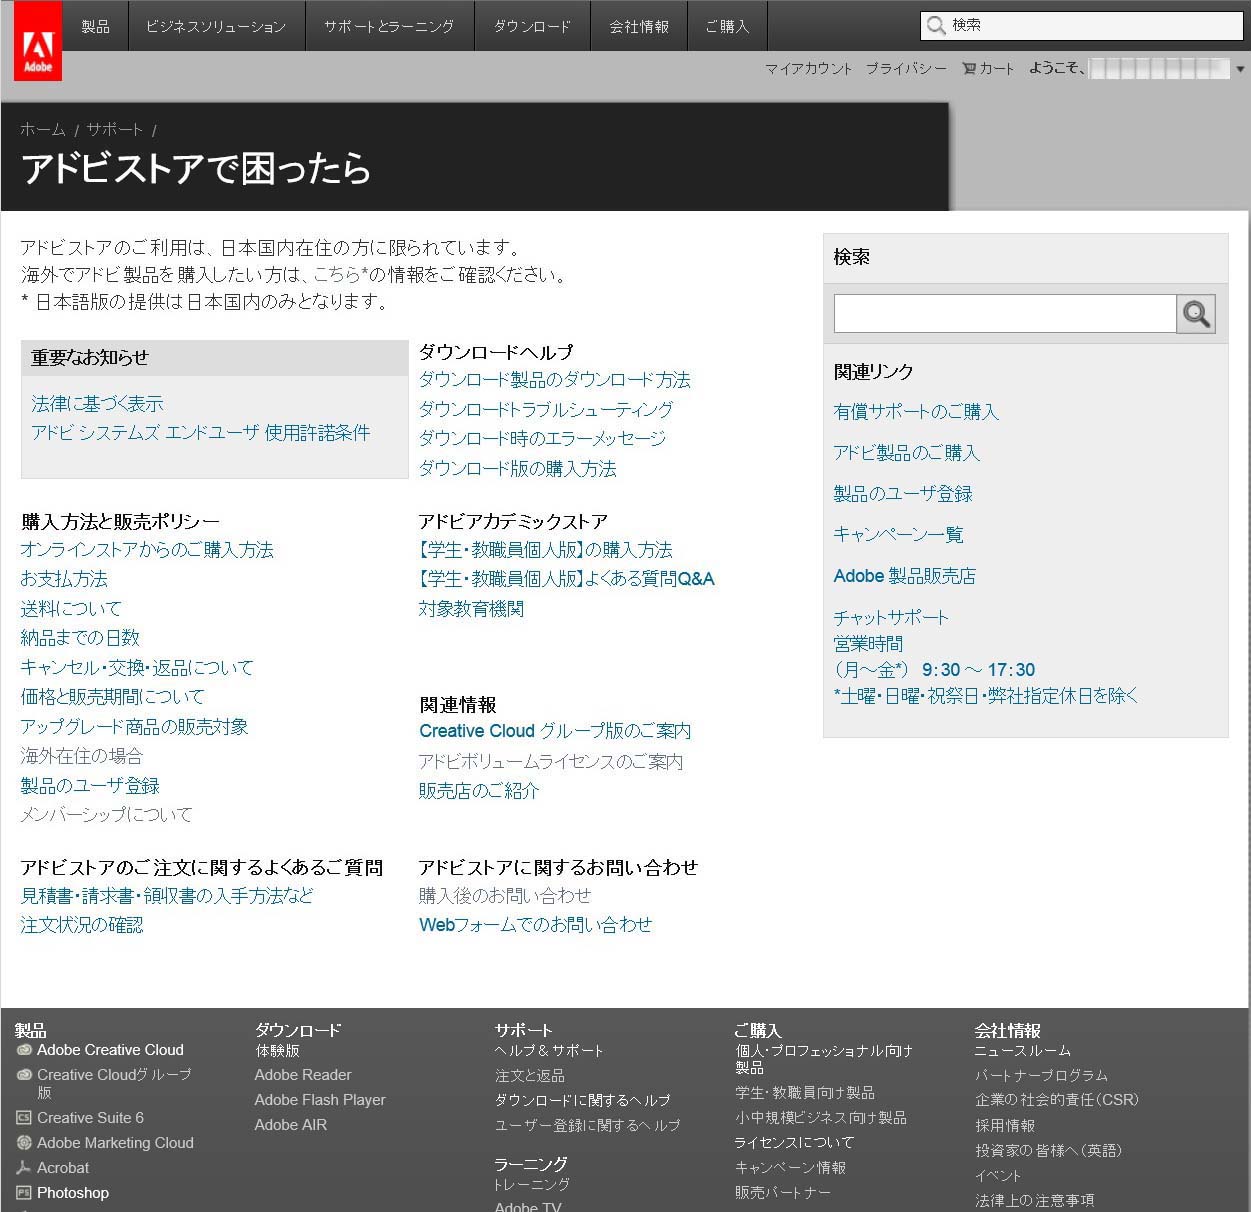Open the 対象教育機関 link
The image size is (1251, 1212).
[x=472, y=608]
